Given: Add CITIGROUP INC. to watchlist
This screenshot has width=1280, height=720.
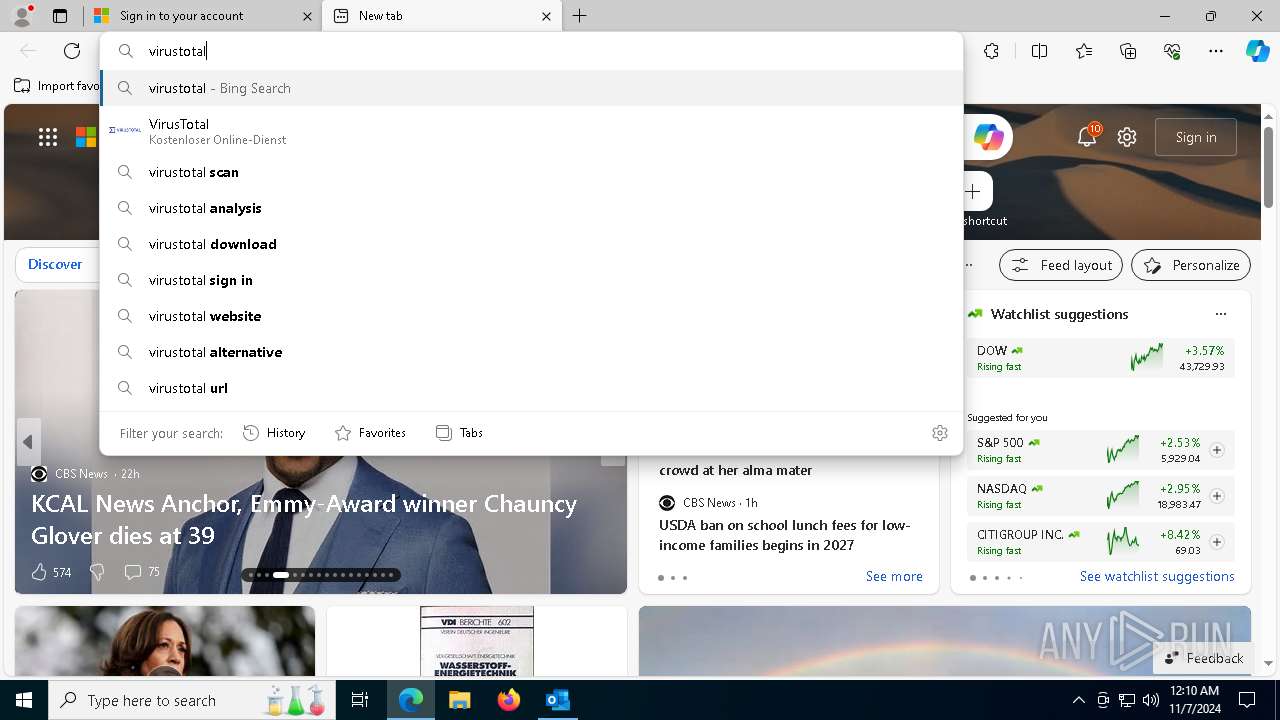Looking at the screenshot, I should 1217,542.
